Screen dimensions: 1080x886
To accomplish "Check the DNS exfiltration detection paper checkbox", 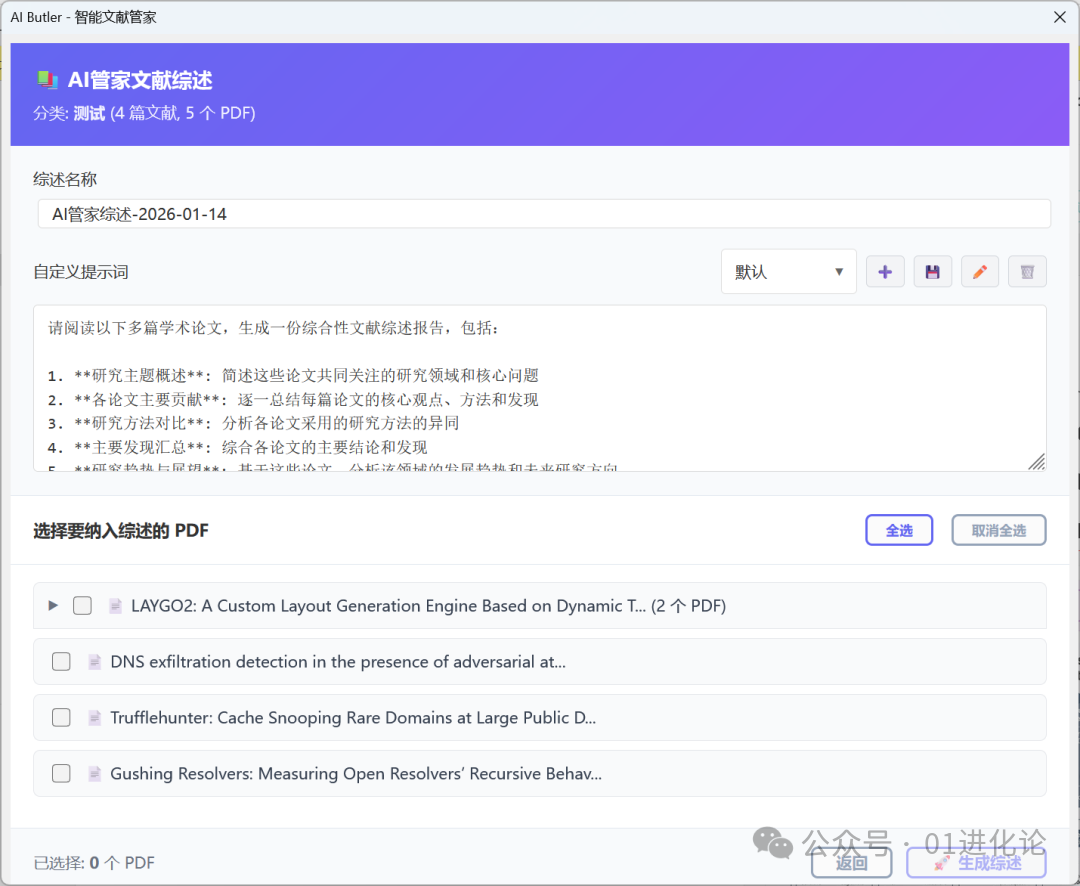I will (x=61, y=661).
